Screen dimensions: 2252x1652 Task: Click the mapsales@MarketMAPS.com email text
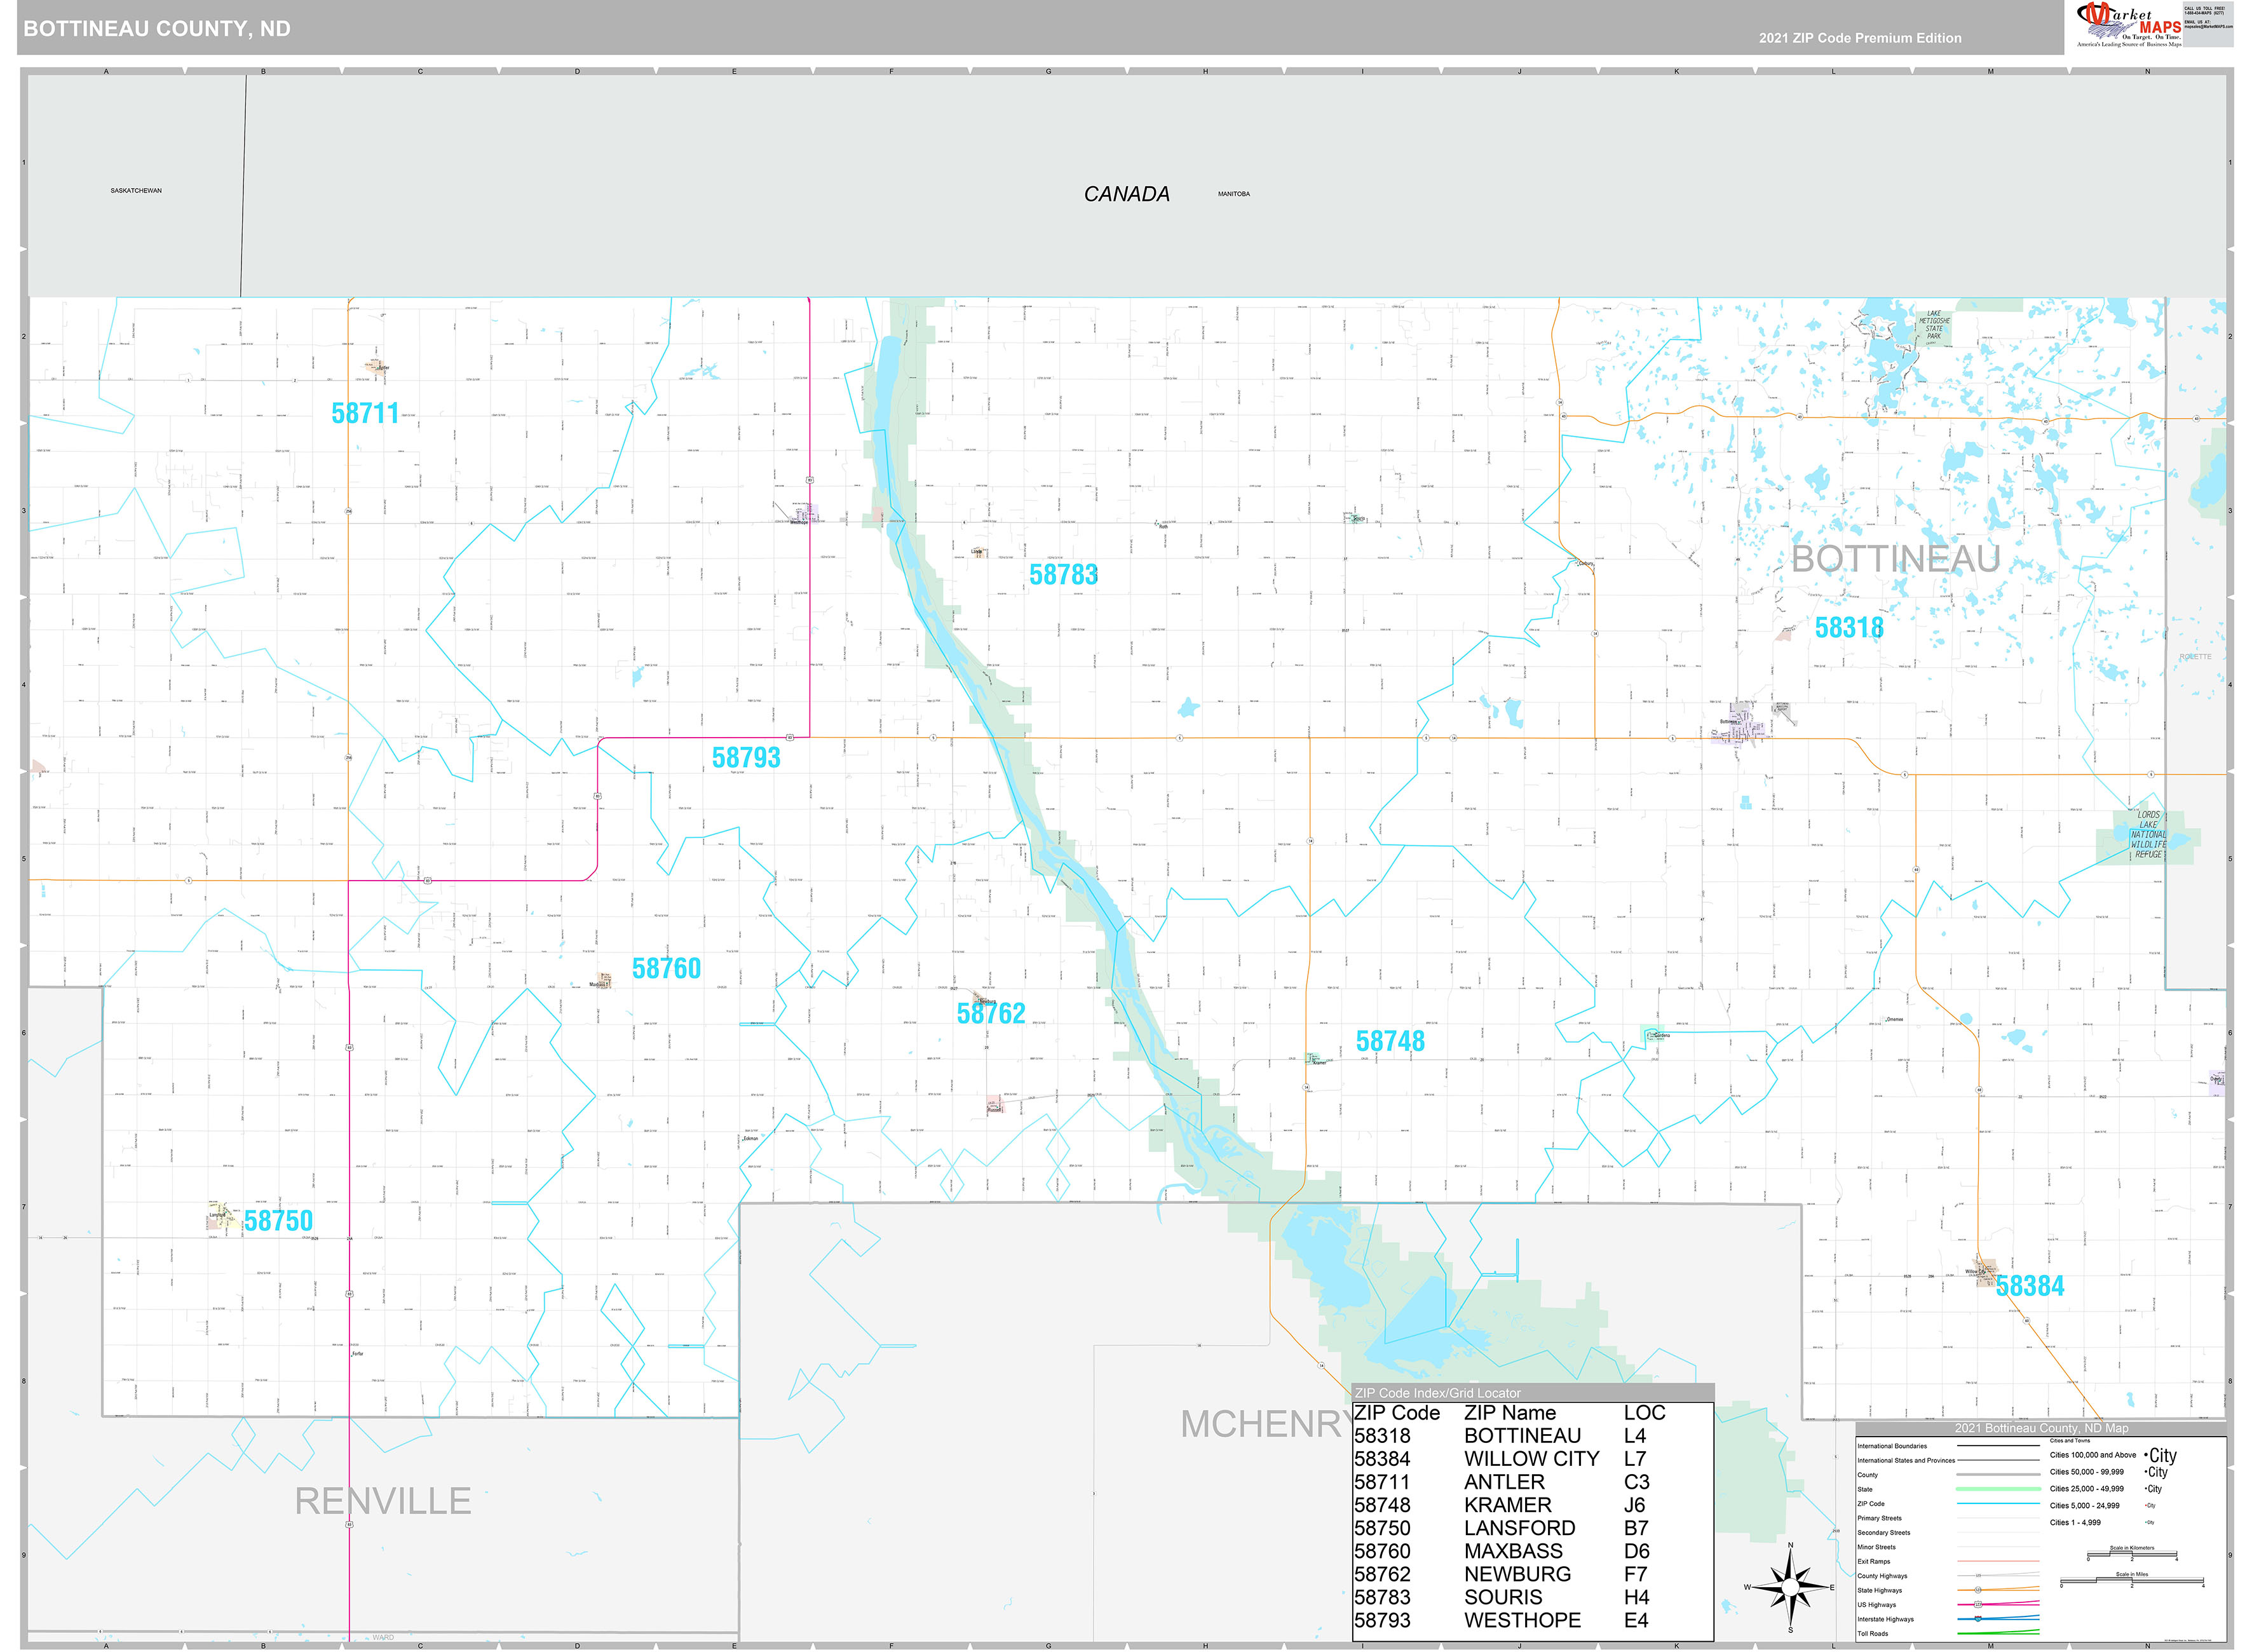[x=2209, y=26]
